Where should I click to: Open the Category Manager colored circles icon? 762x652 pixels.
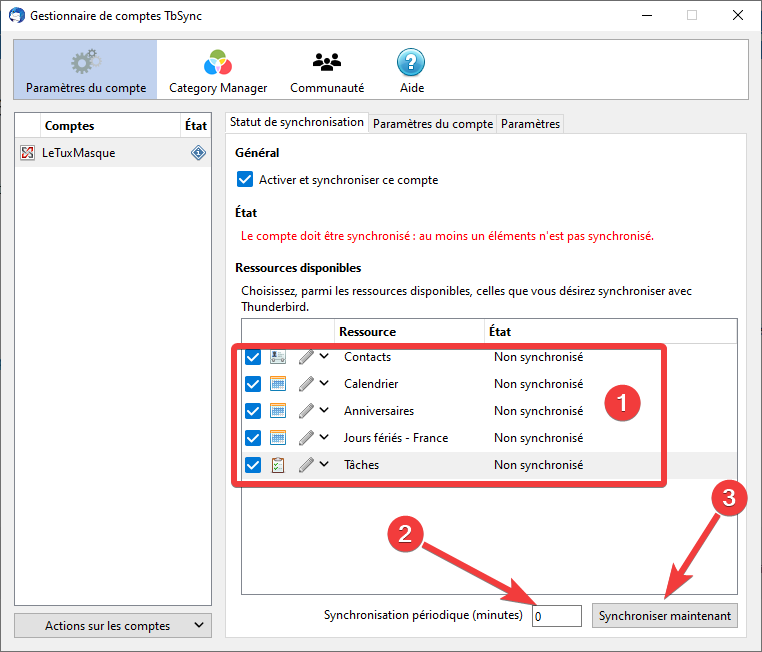pyautogui.click(x=218, y=62)
